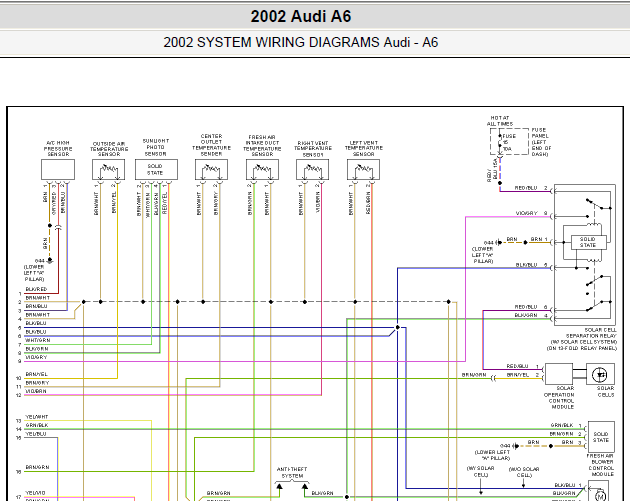Click the A/C High Pressure Sensor component box
630x501 pixels.
58,170
